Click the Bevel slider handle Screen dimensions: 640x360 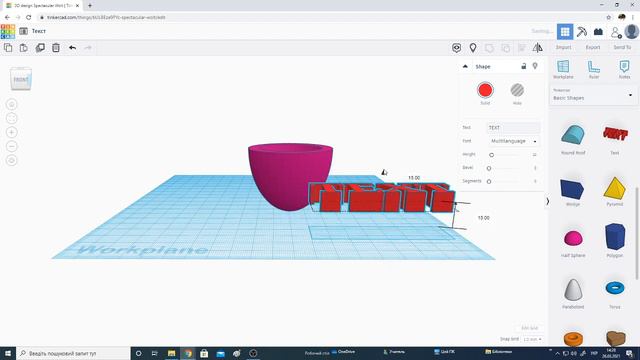489,168
